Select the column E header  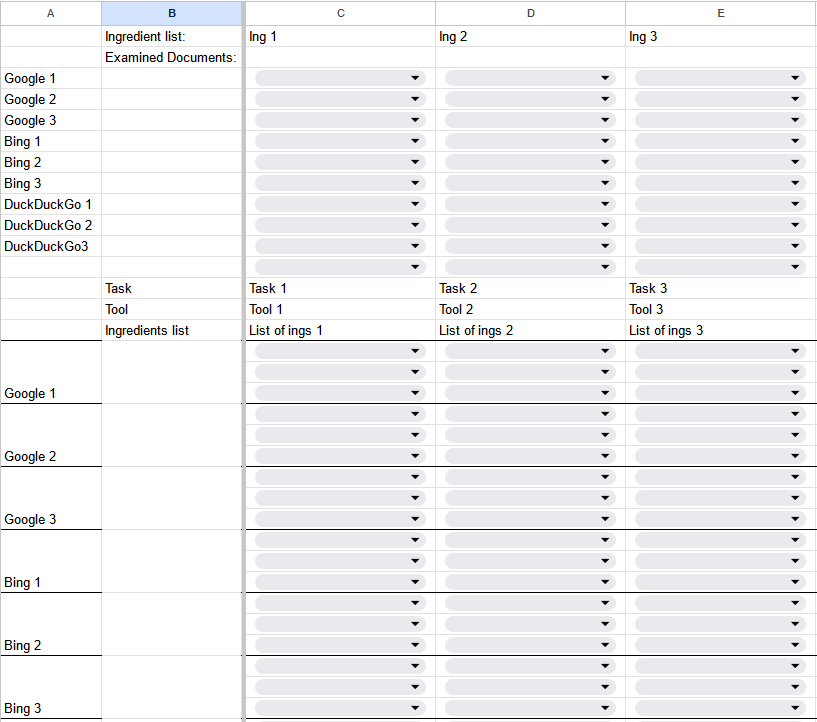[720, 13]
